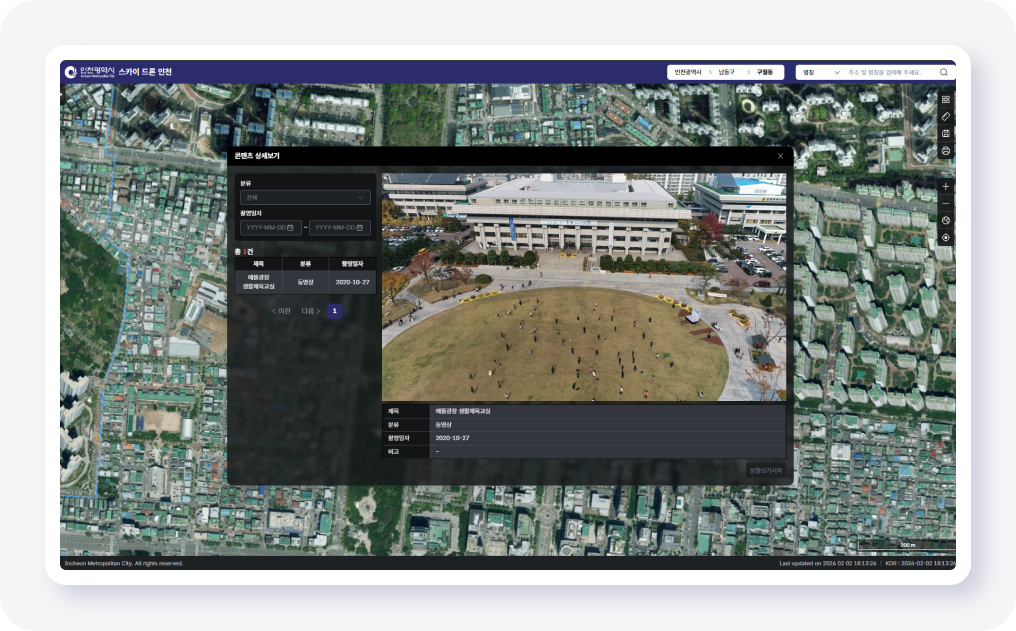1016x631 pixels.
Task: Select the 2020-10-27 video result row
Action: (305, 282)
